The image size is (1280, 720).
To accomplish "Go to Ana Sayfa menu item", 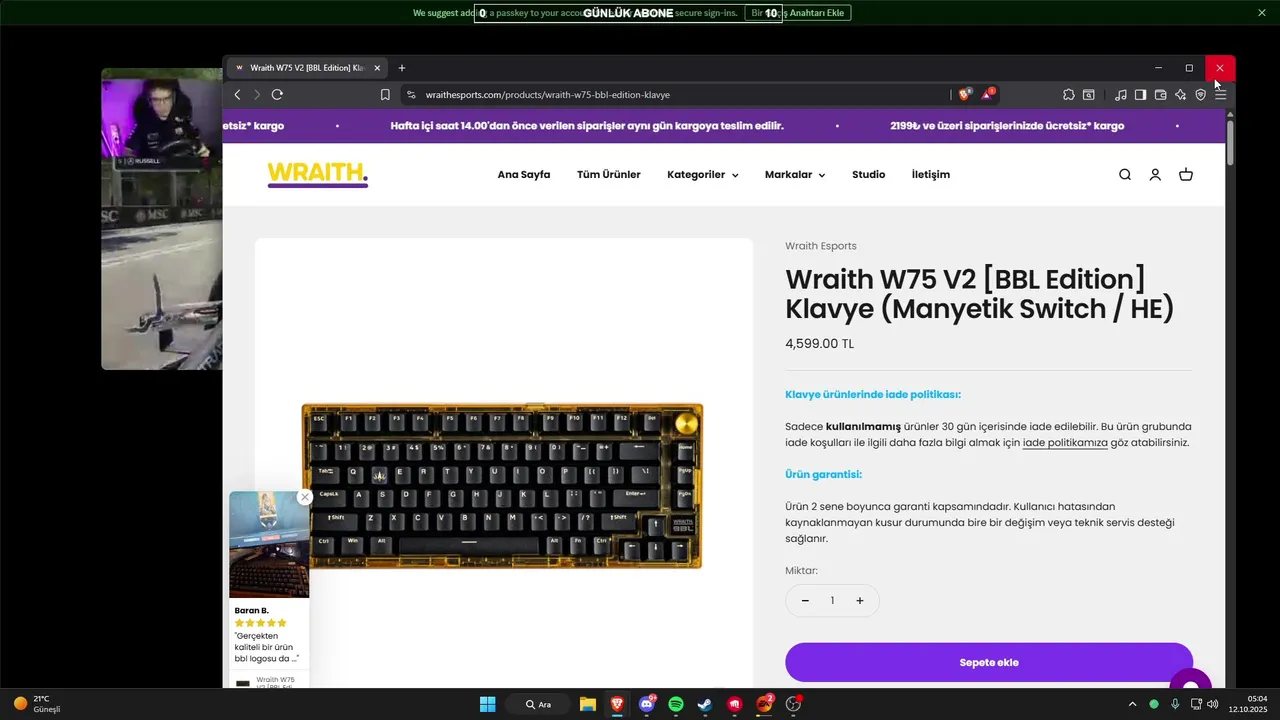I will [524, 175].
